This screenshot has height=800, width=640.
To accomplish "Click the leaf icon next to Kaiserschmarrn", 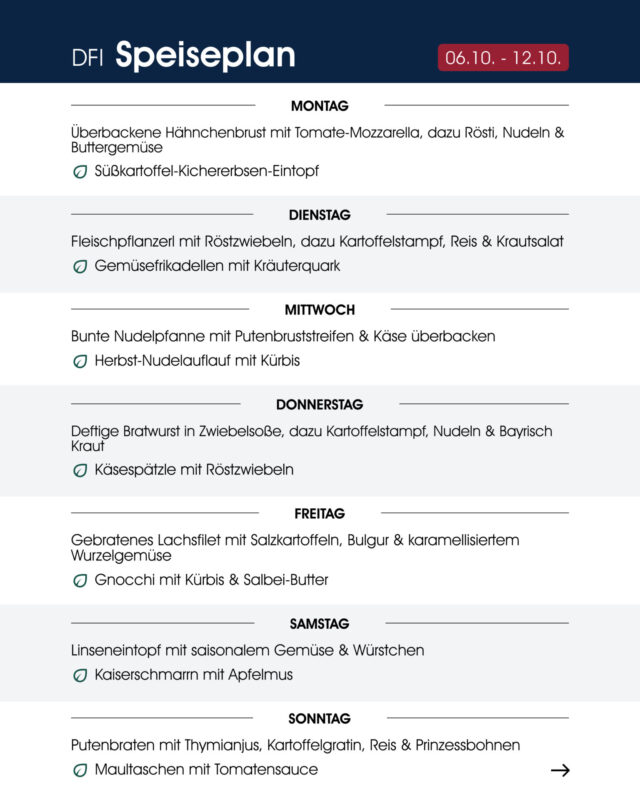I will coord(80,675).
